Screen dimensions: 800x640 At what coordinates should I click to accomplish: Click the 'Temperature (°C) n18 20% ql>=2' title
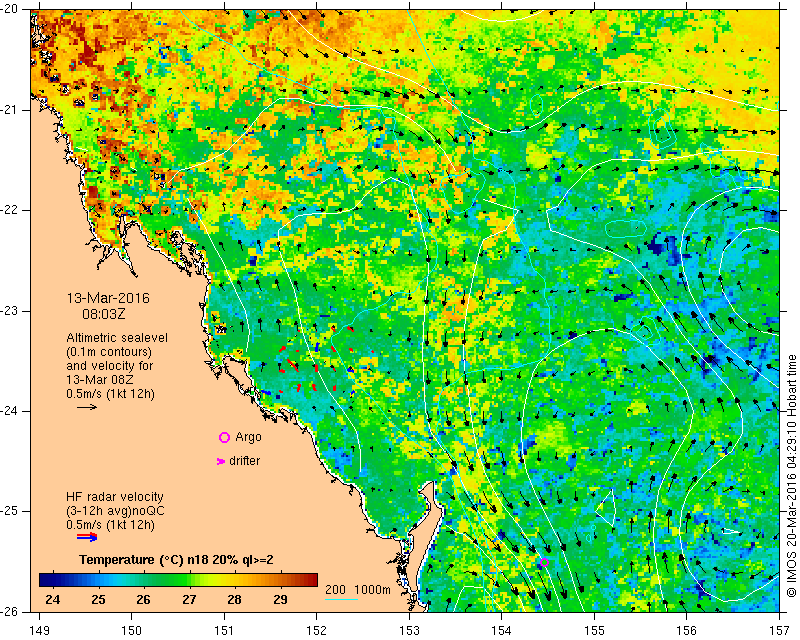coord(176,560)
